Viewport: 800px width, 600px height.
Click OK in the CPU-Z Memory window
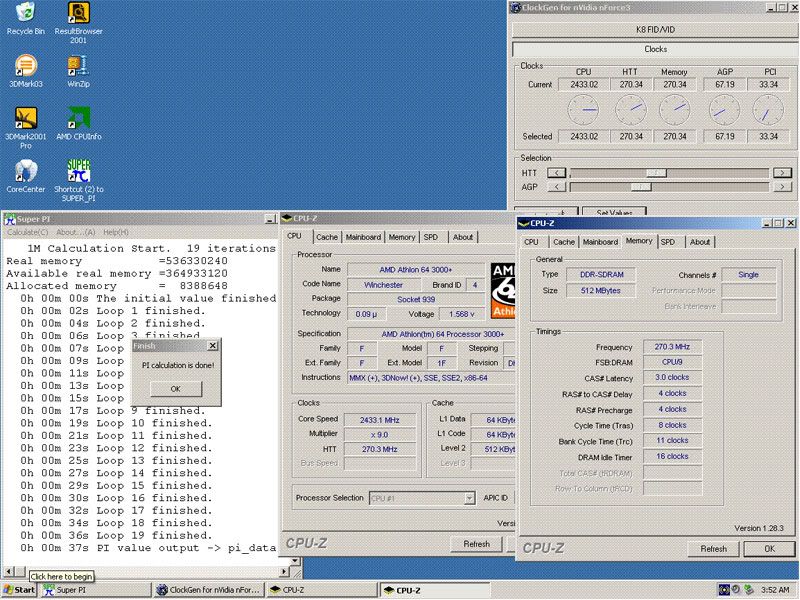point(769,549)
